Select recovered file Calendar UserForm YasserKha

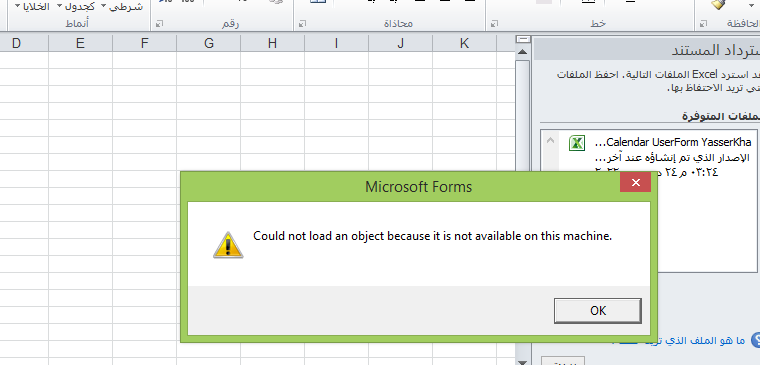pyautogui.click(x=672, y=143)
